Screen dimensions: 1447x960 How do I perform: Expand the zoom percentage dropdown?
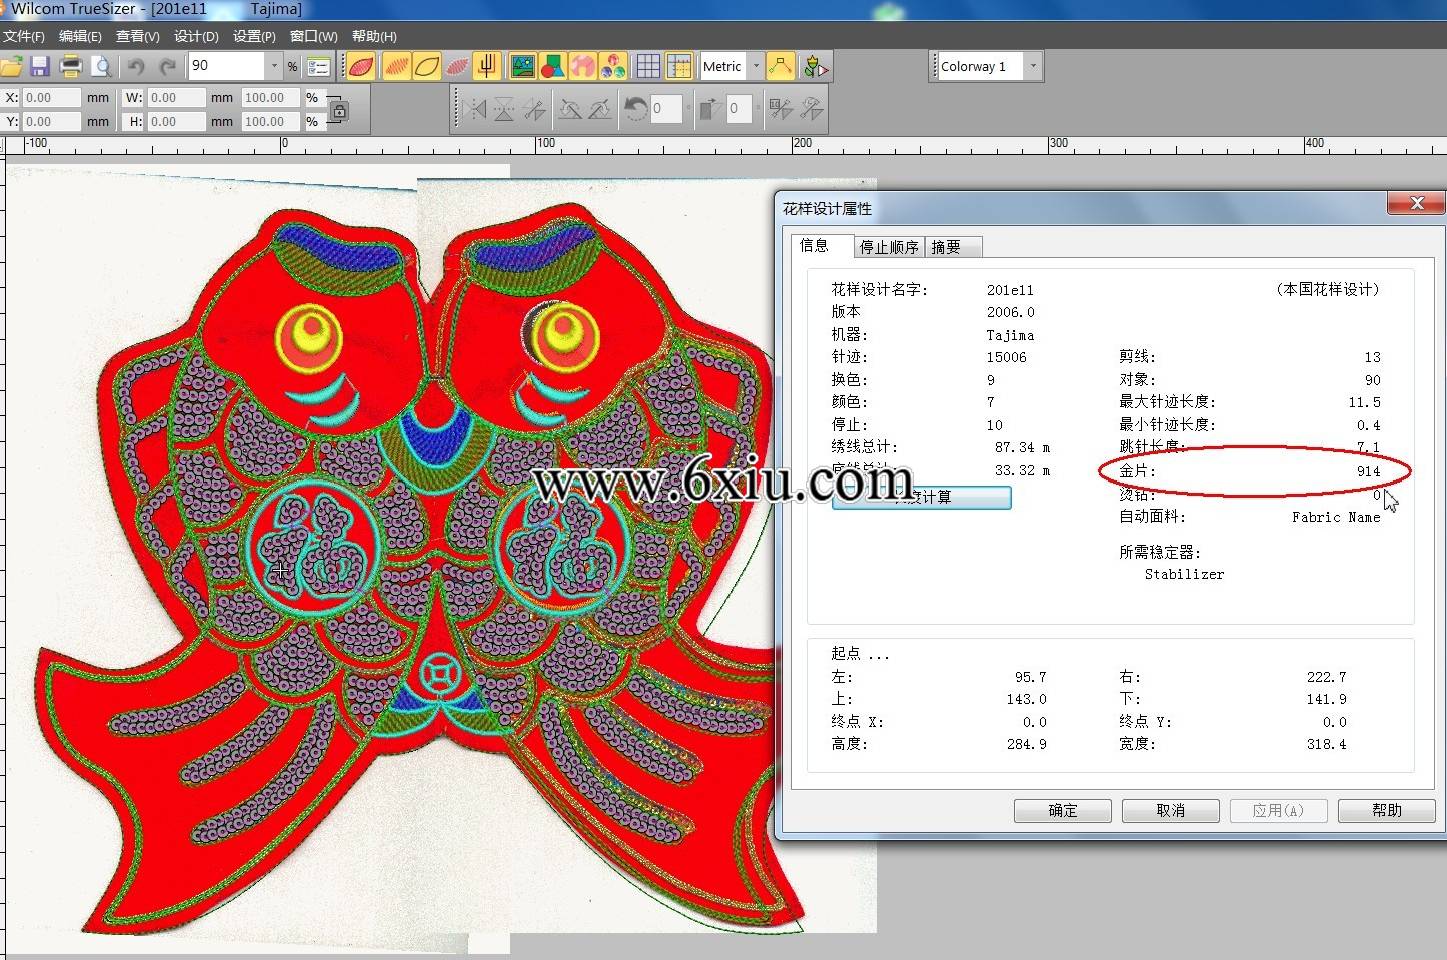[x=274, y=66]
